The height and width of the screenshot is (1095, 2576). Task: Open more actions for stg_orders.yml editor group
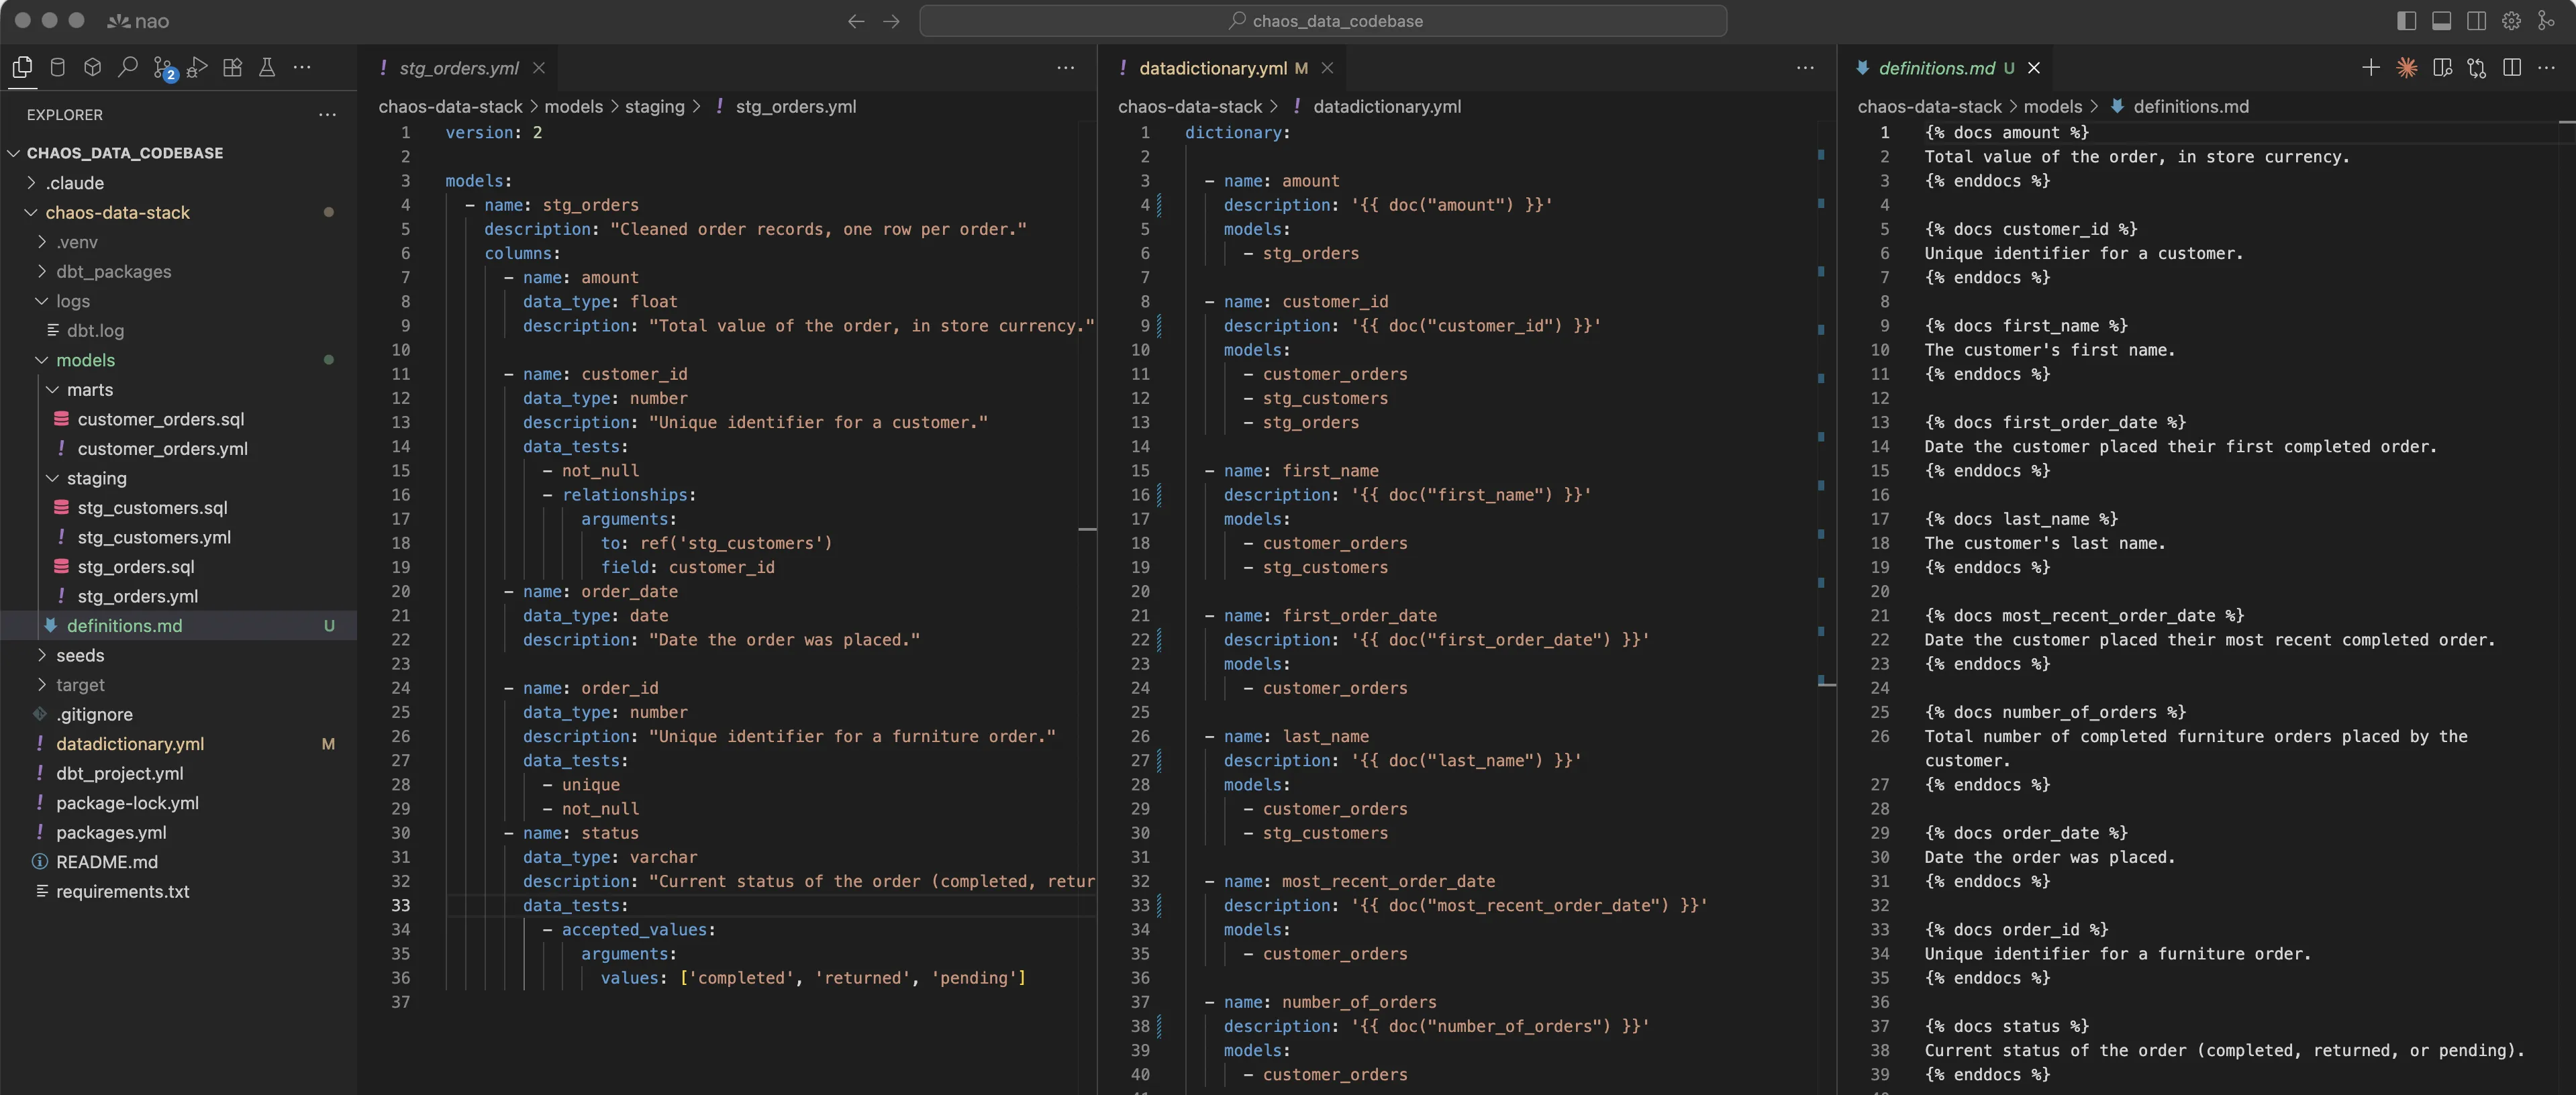click(1066, 67)
